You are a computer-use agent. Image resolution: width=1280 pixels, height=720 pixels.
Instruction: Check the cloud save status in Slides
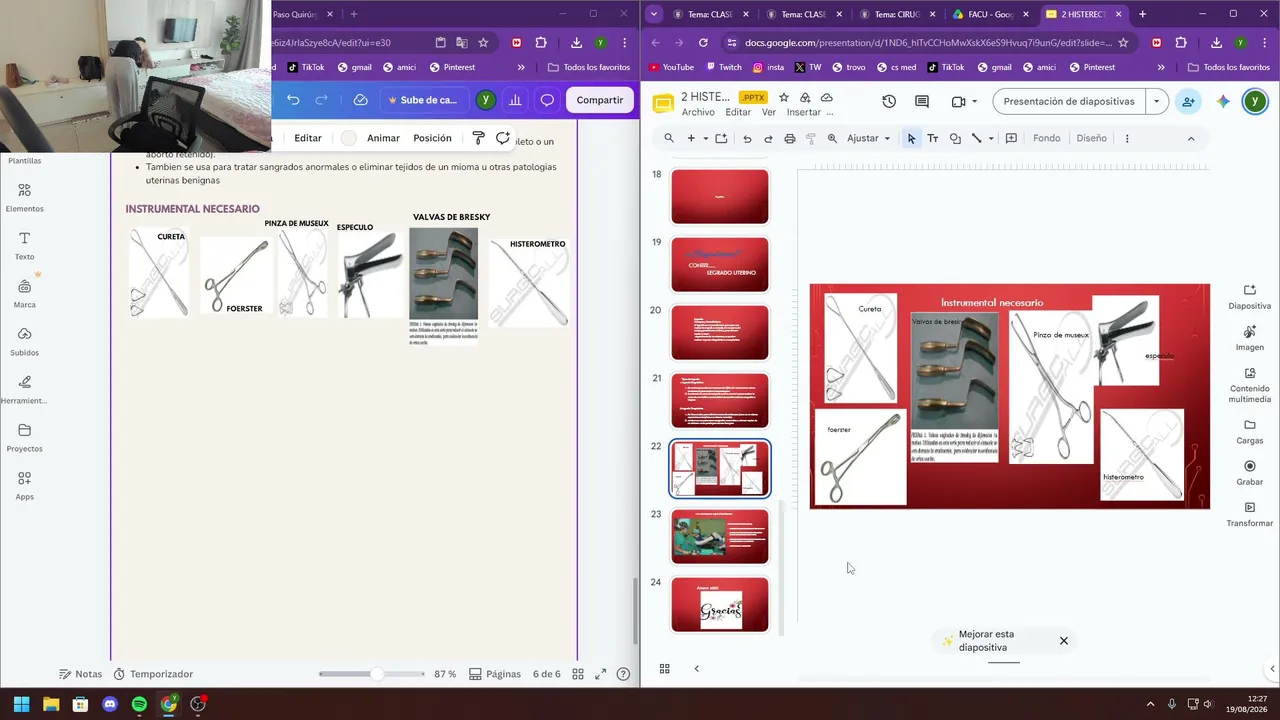click(826, 97)
